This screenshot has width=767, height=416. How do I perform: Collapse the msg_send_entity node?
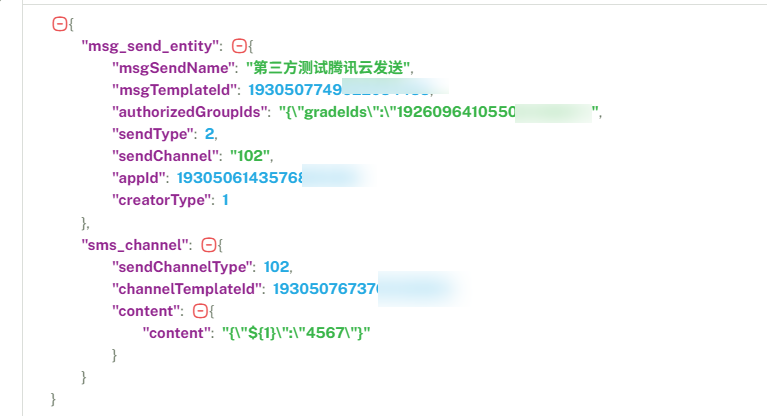239,46
